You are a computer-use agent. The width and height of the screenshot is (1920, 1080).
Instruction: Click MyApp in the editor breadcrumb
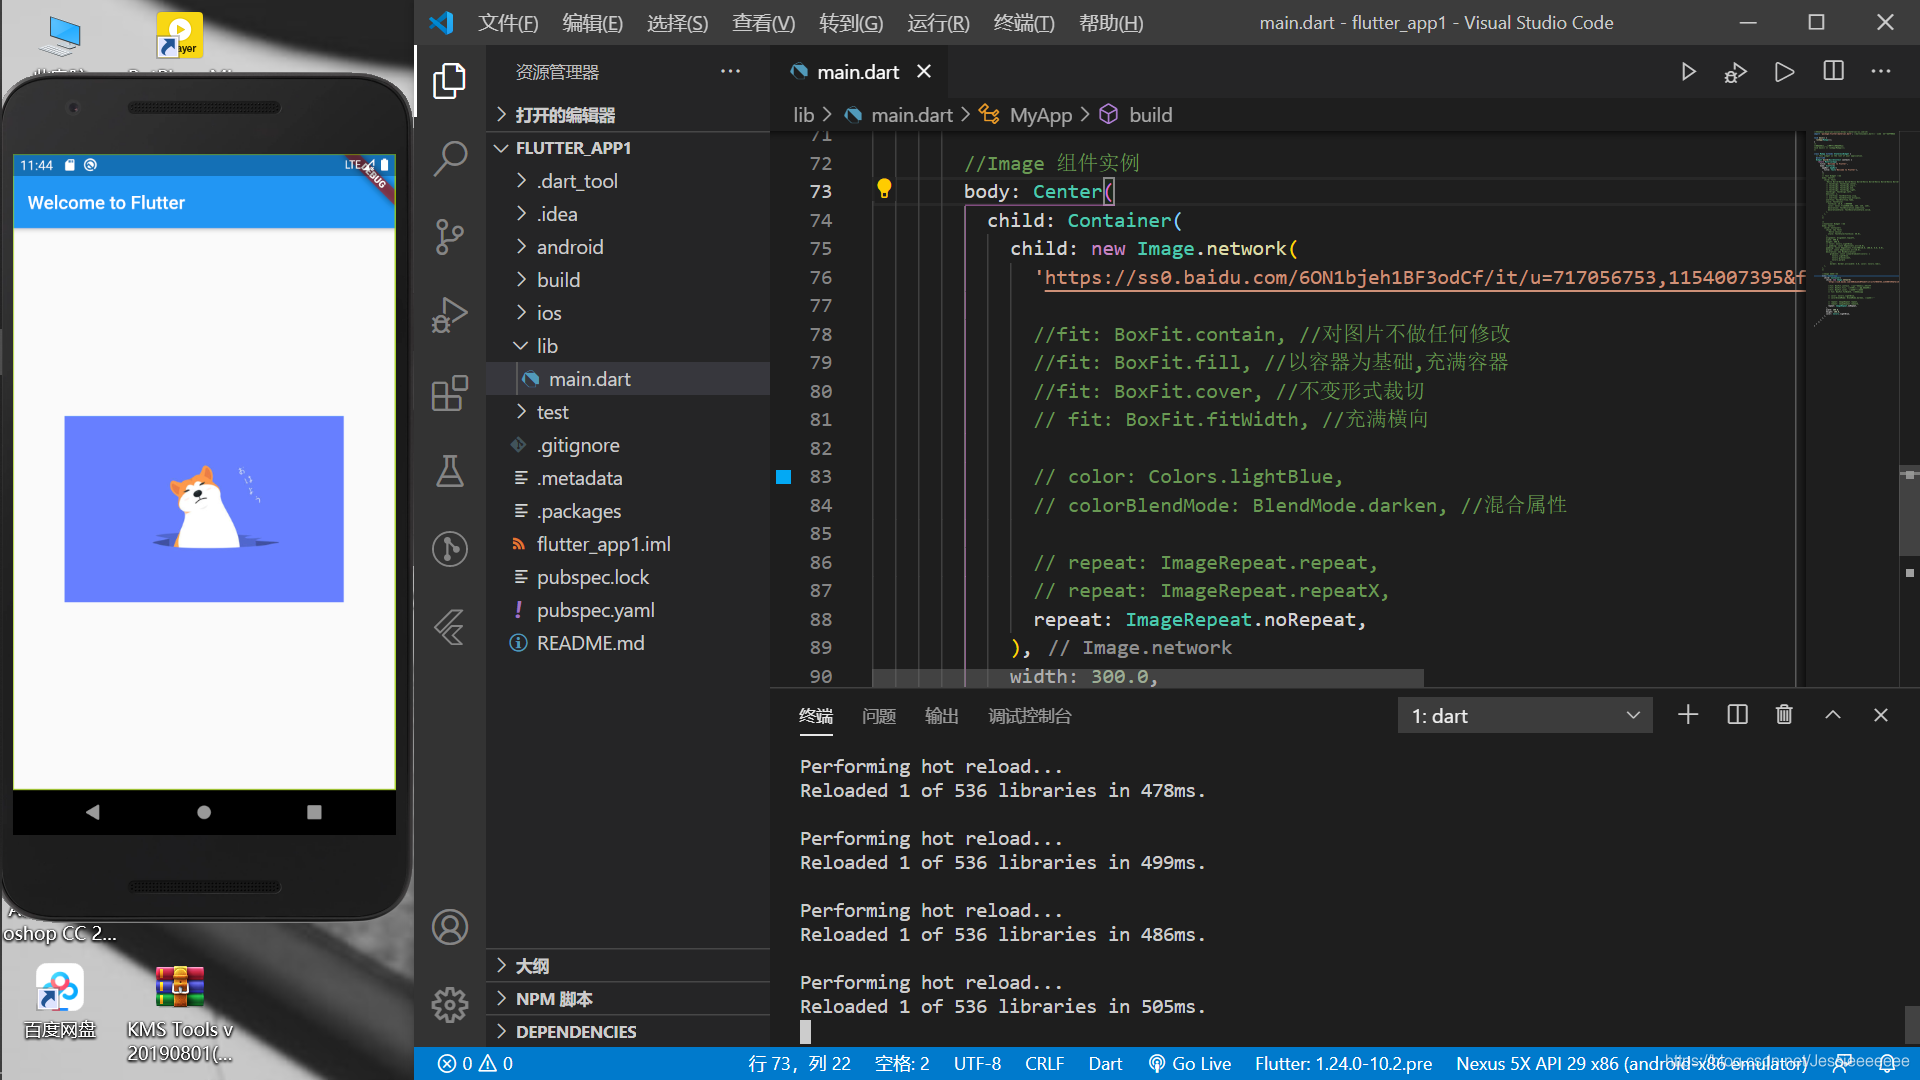(1040, 115)
